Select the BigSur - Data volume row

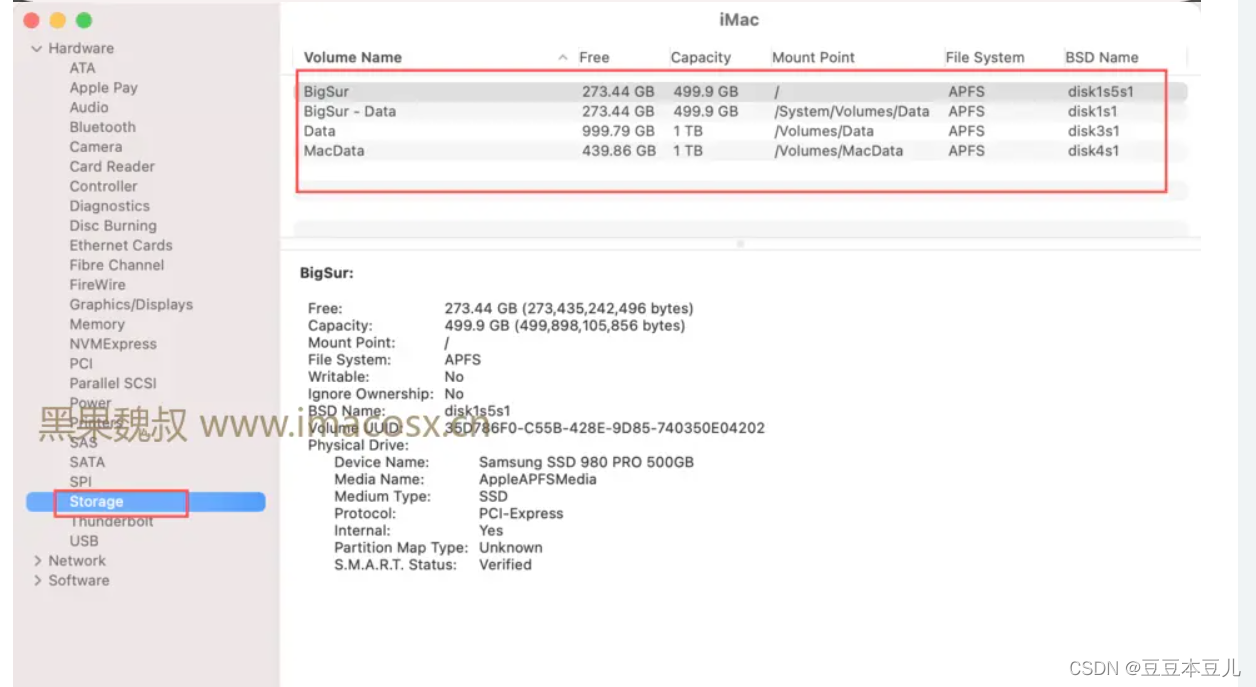click(x=740, y=111)
